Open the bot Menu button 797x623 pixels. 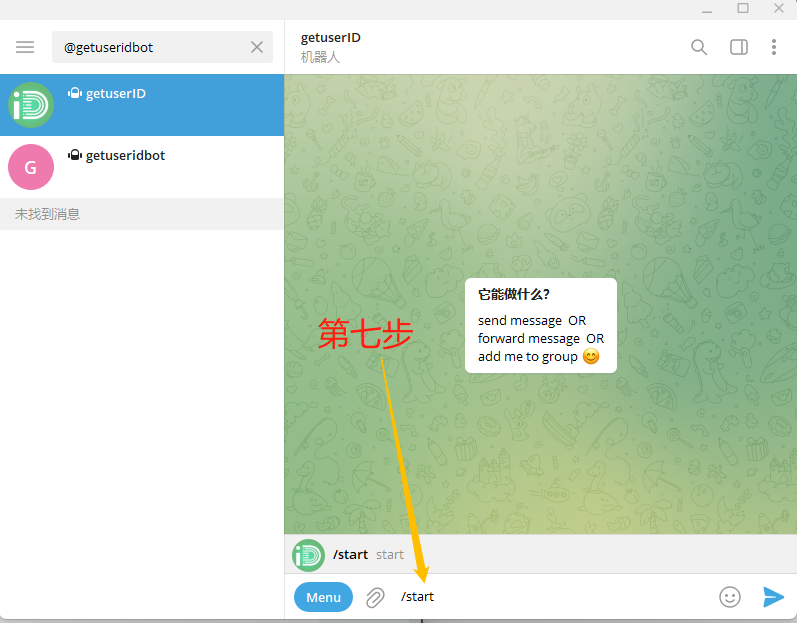pos(323,597)
